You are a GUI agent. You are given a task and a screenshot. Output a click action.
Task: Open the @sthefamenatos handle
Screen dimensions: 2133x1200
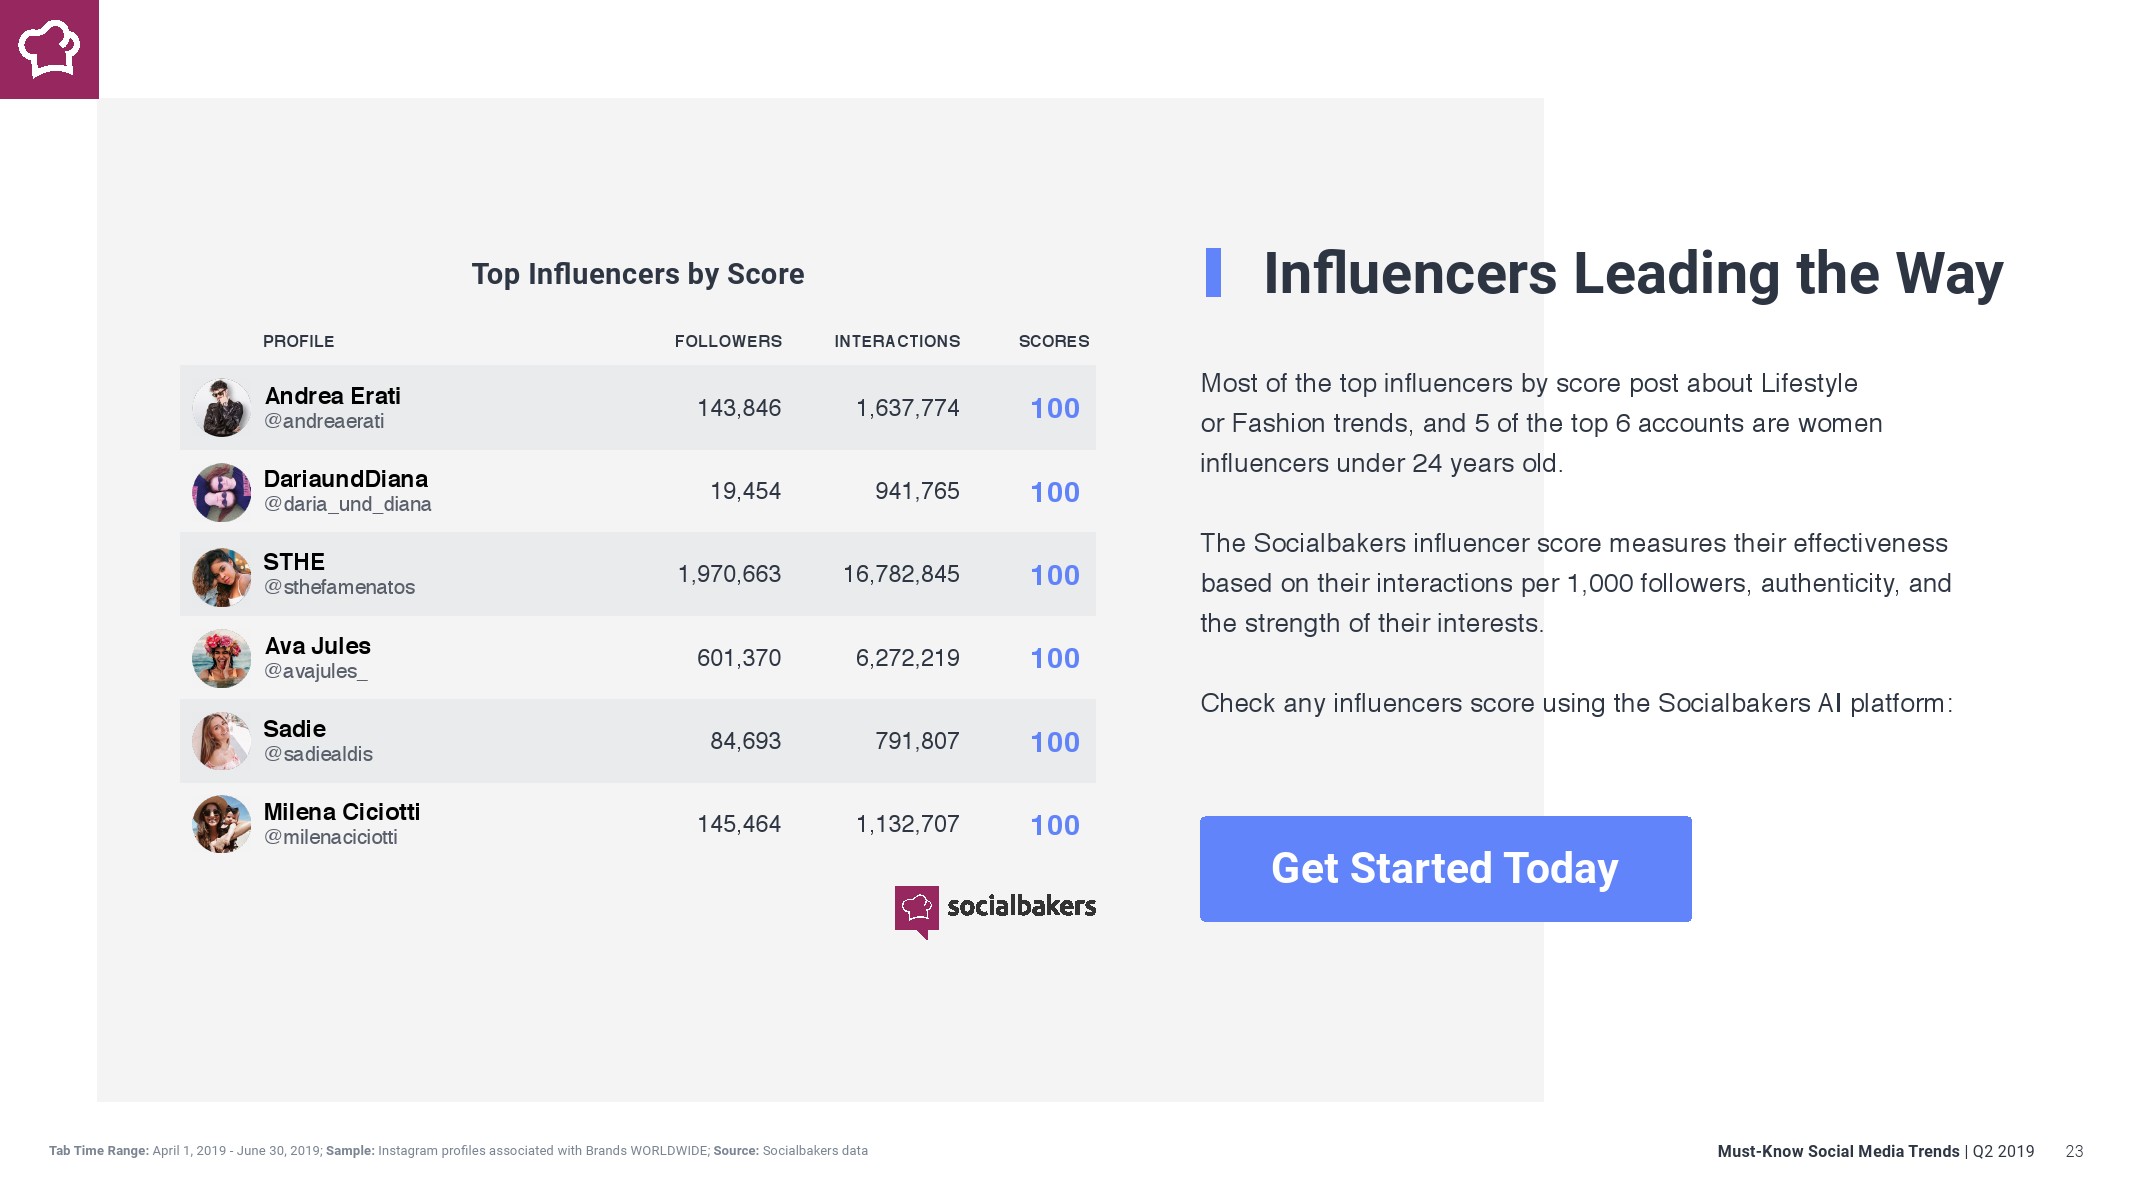[339, 588]
